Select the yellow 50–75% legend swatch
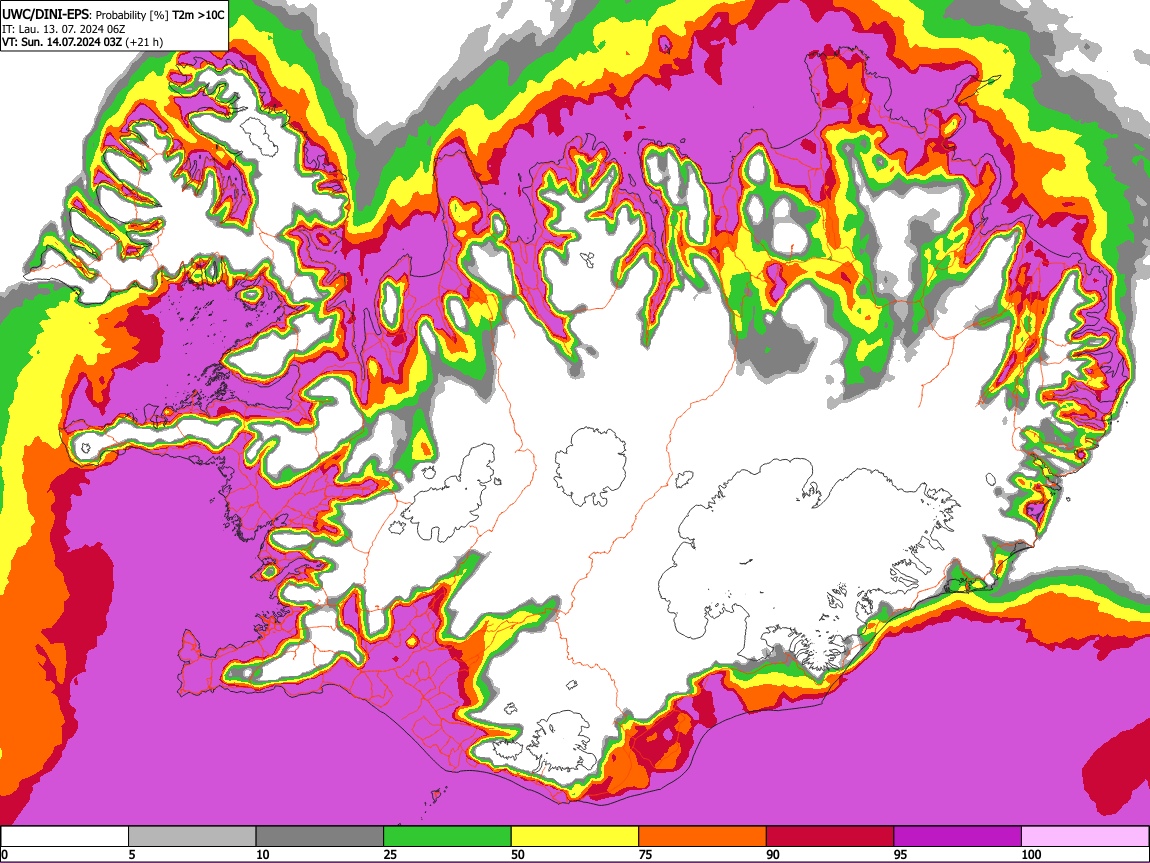Image resolution: width=1150 pixels, height=863 pixels. click(x=575, y=836)
